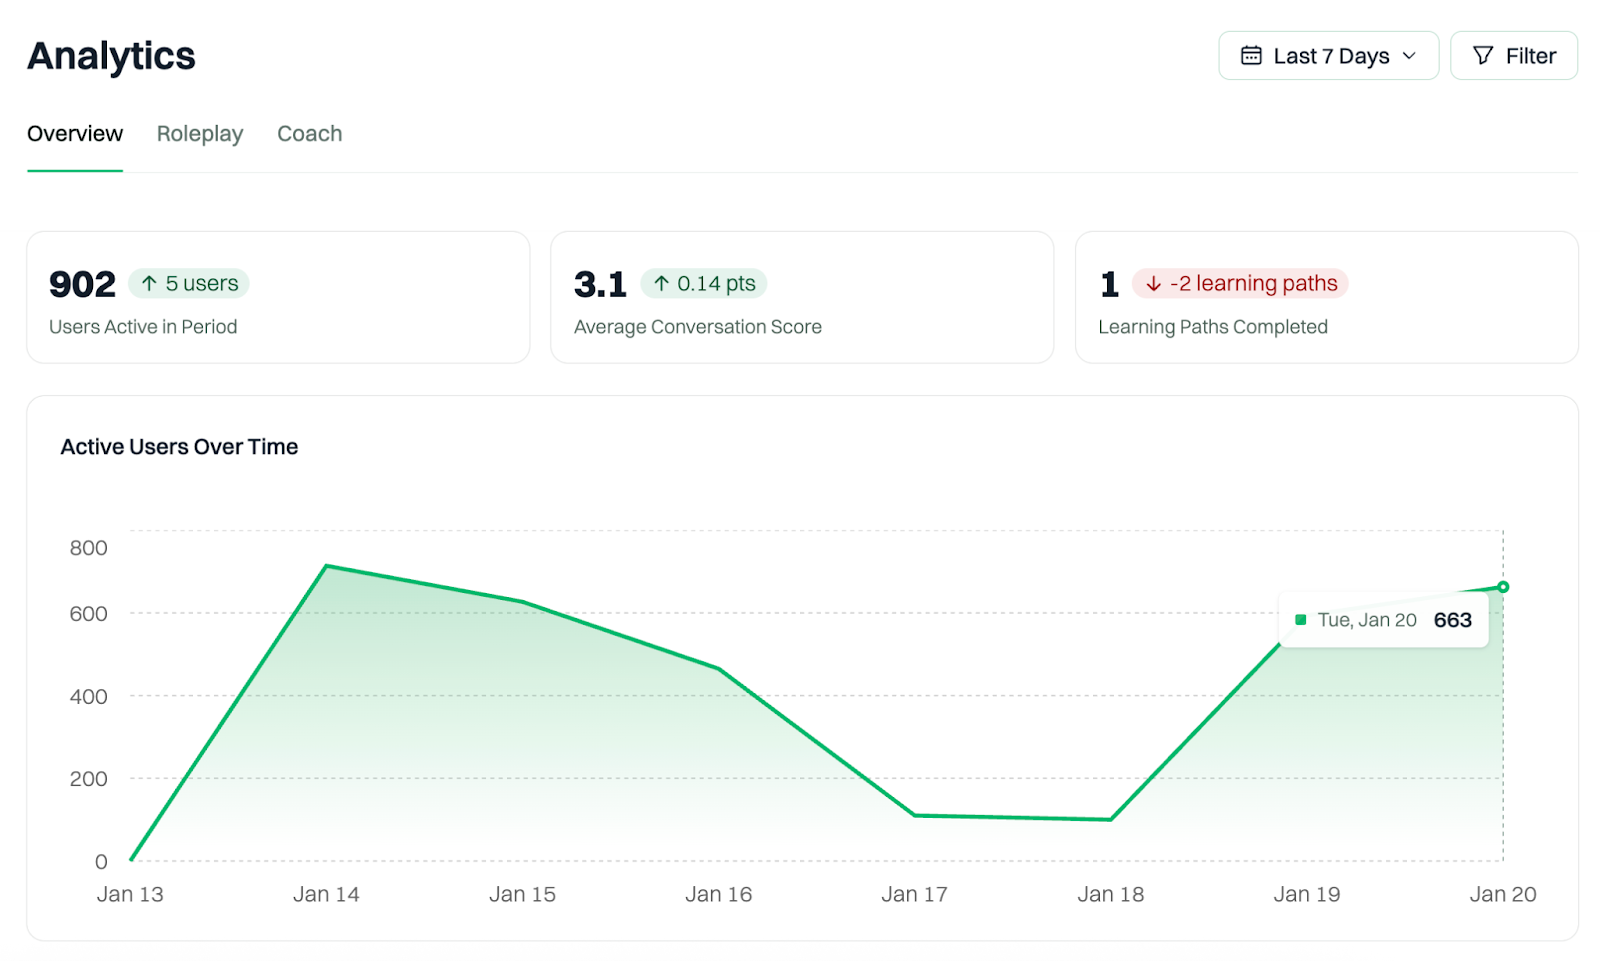Click the 'Active Users Over Time' chart title
1600x961 pixels.
pyautogui.click(x=179, y=447)
